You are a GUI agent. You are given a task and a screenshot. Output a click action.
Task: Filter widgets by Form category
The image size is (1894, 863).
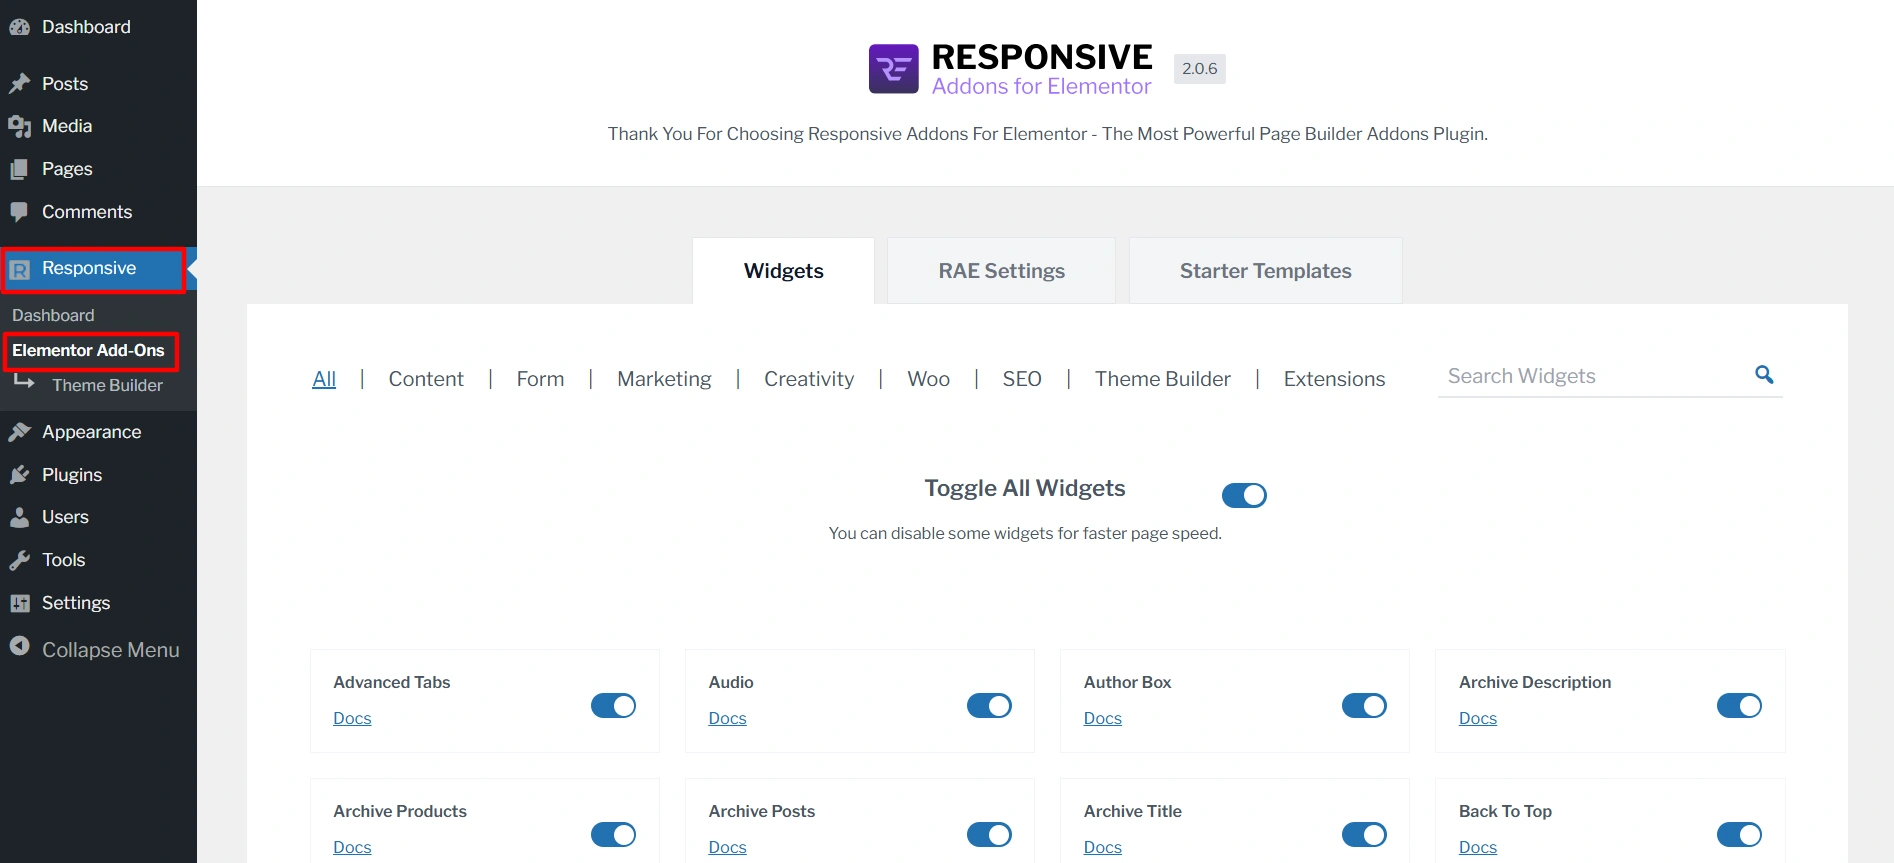tap(540, 379)
